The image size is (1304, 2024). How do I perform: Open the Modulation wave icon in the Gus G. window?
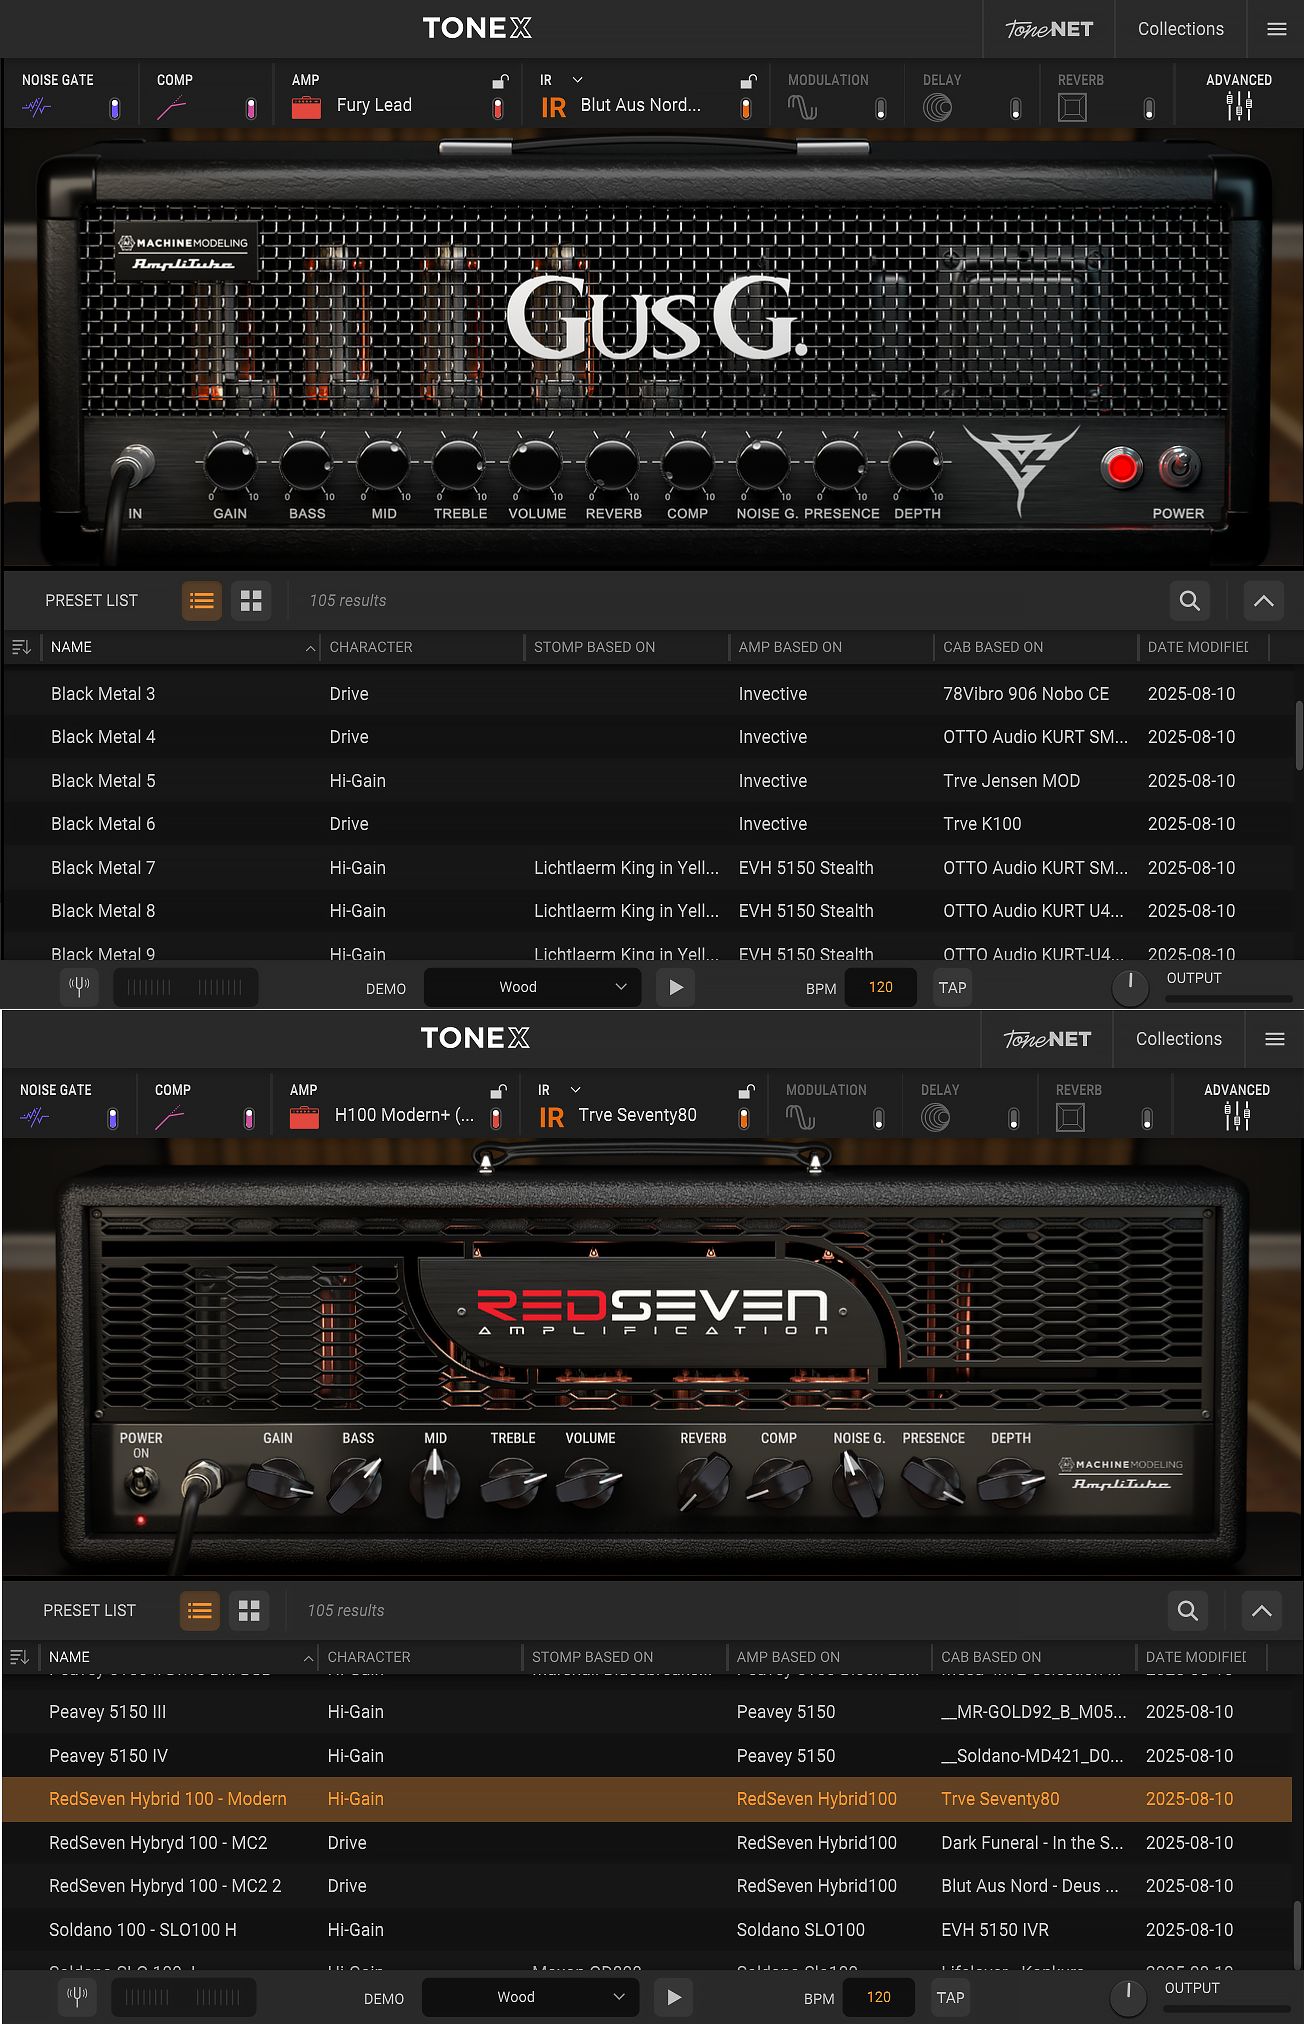[x=802, y=107]
